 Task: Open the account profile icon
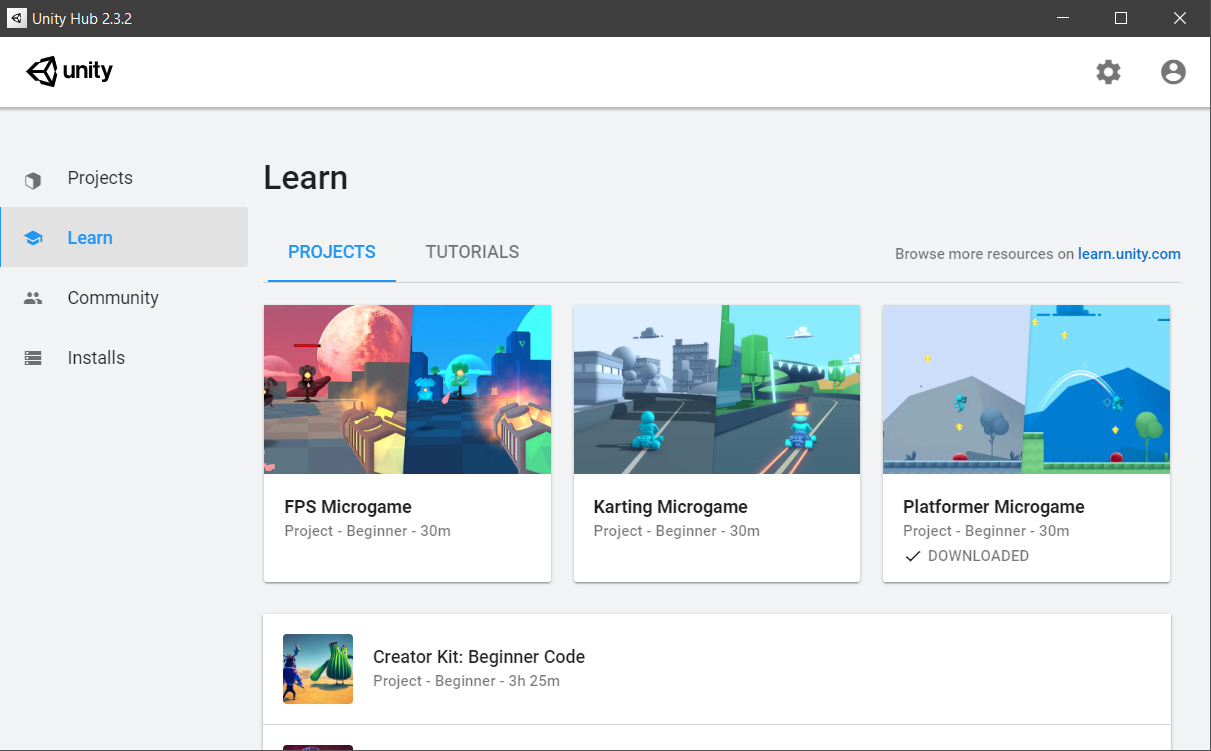point(1173,72)
